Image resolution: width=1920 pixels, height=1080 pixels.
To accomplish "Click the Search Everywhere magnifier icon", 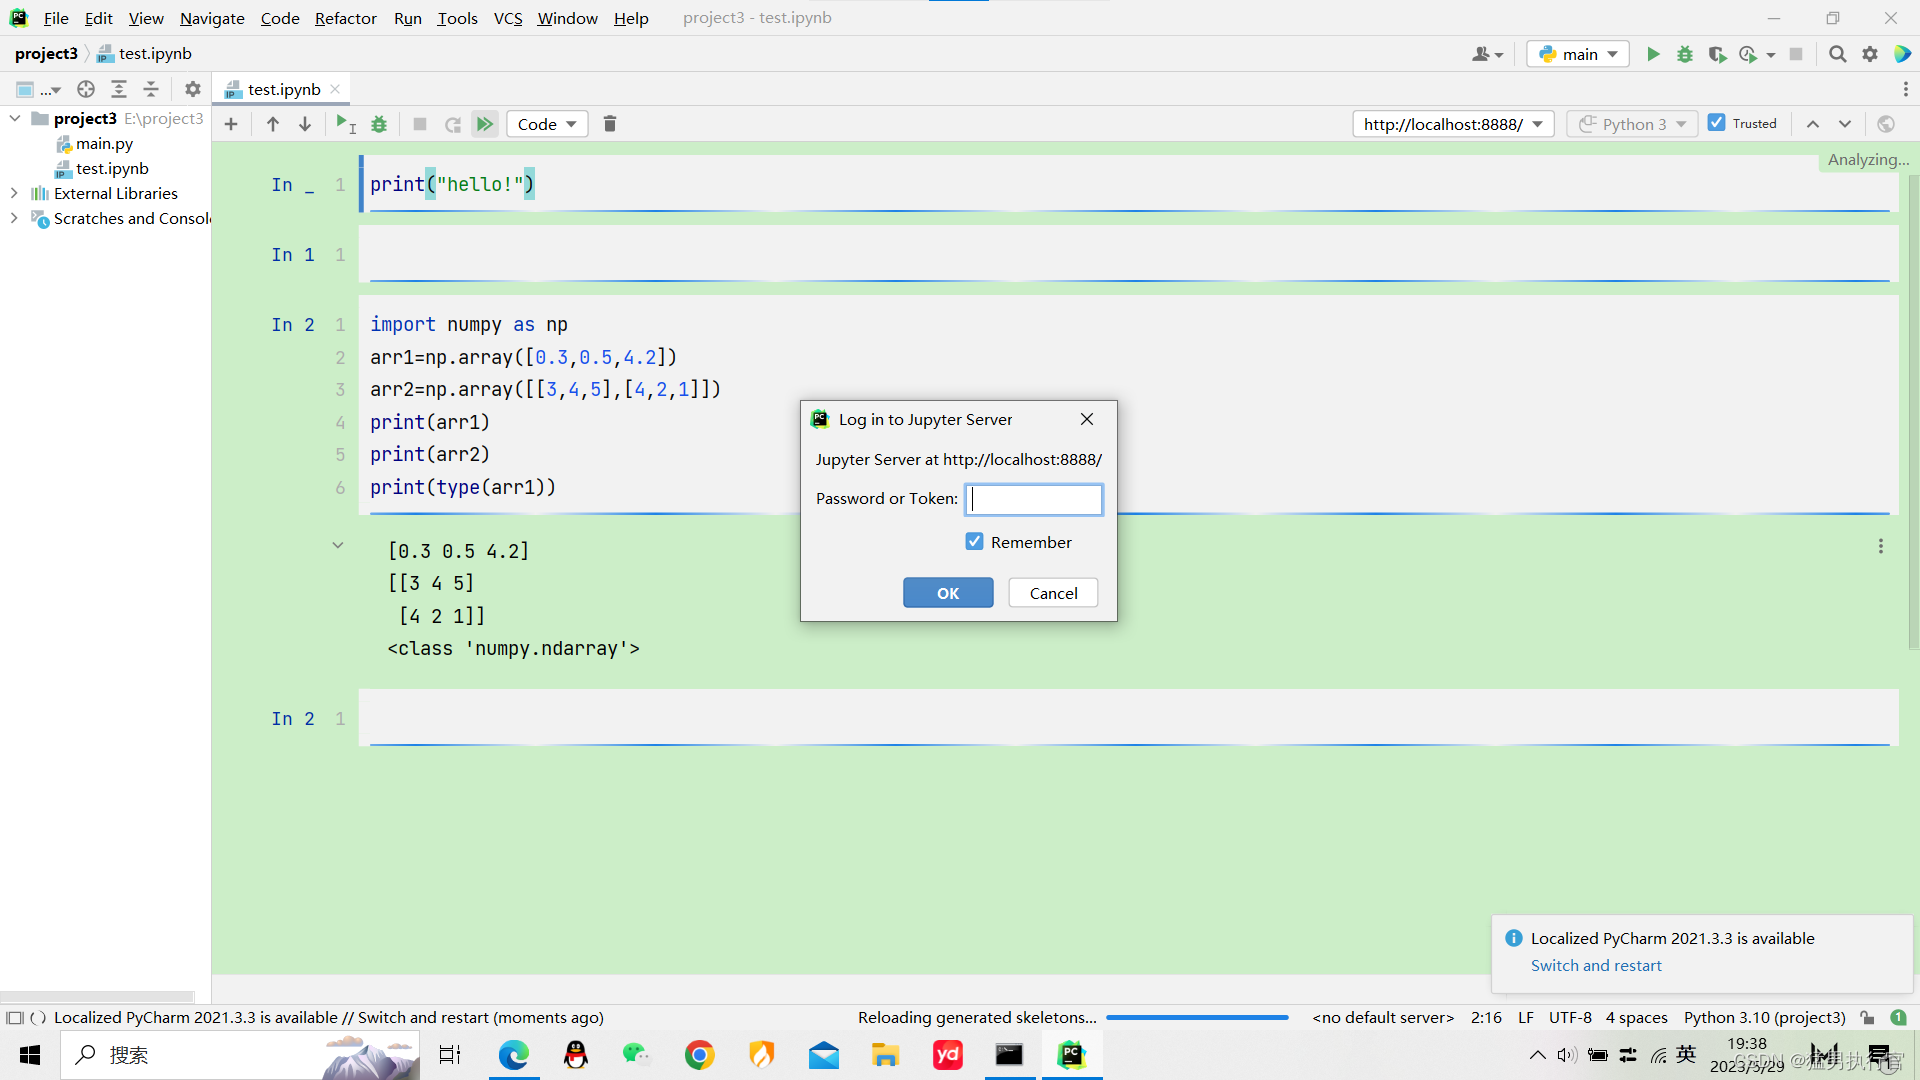I will click(x=1837, y=54).
